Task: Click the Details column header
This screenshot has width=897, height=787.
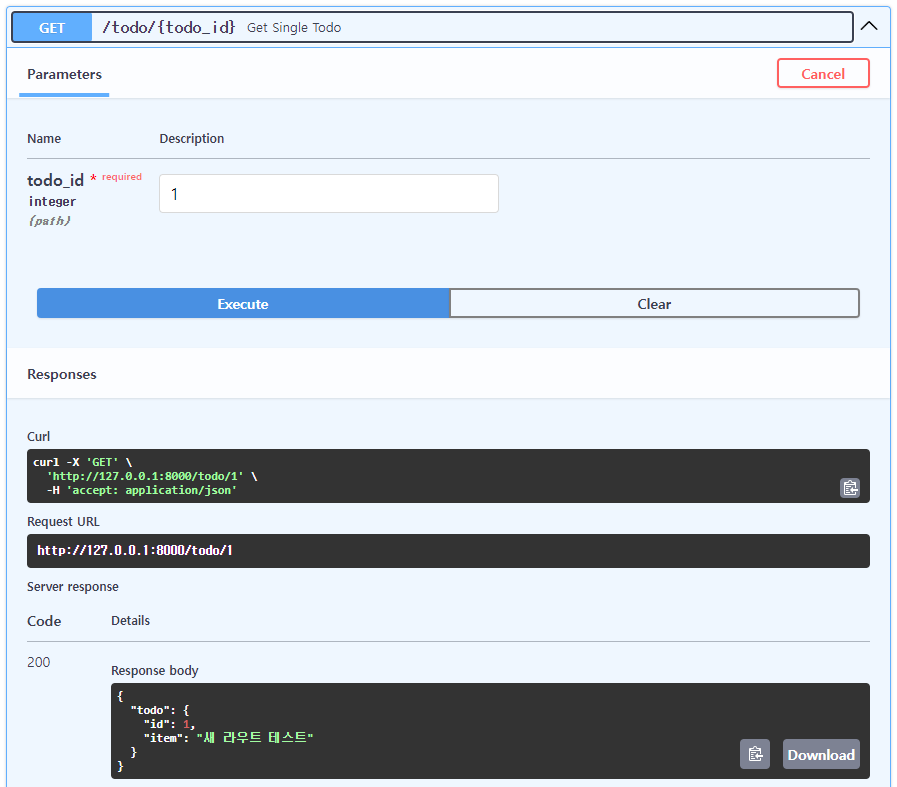Action: coord(130,621)
